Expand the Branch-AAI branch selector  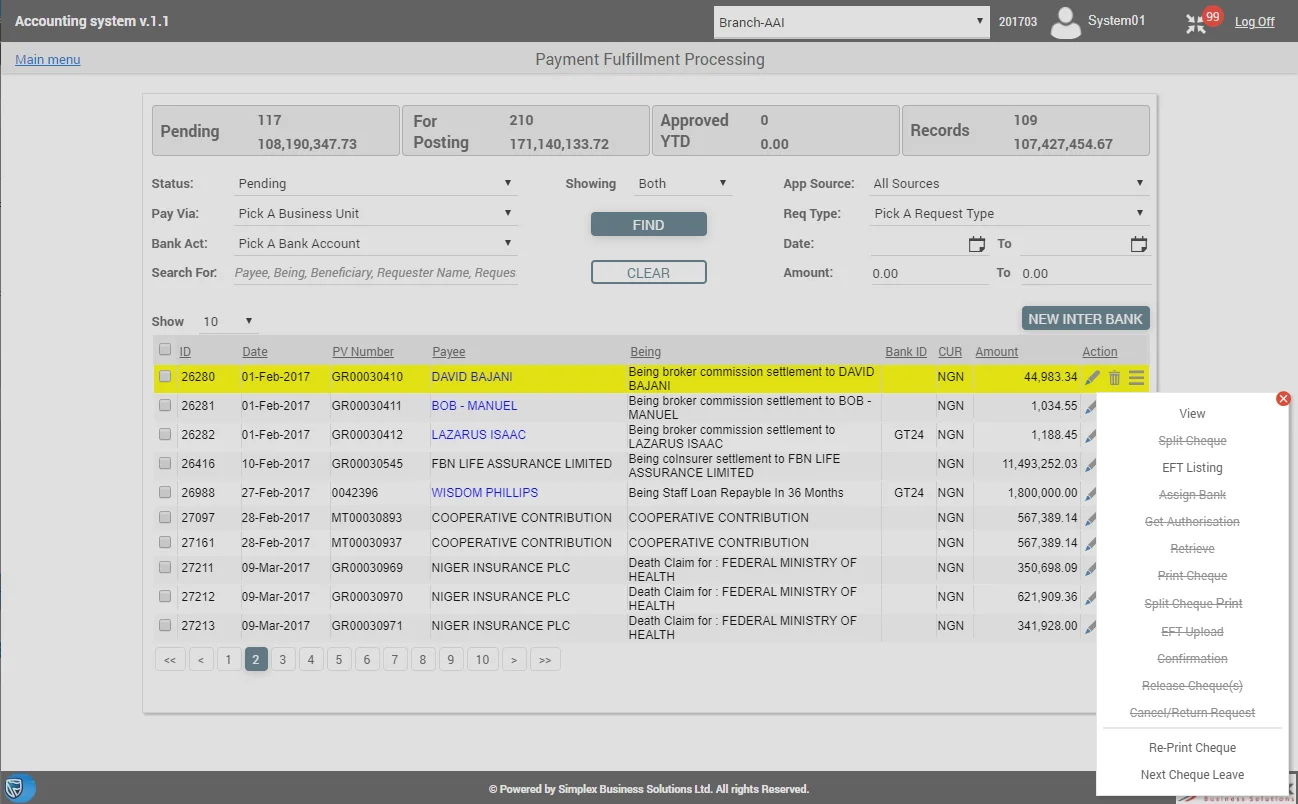click(x=851, y=22)
